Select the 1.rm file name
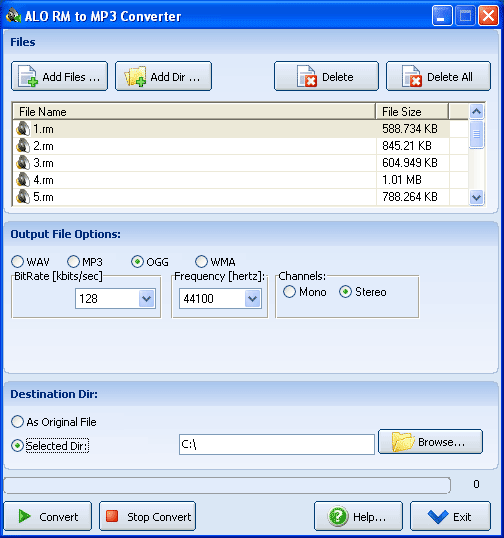This screenshot has height=538, width=504. (43, 129)
